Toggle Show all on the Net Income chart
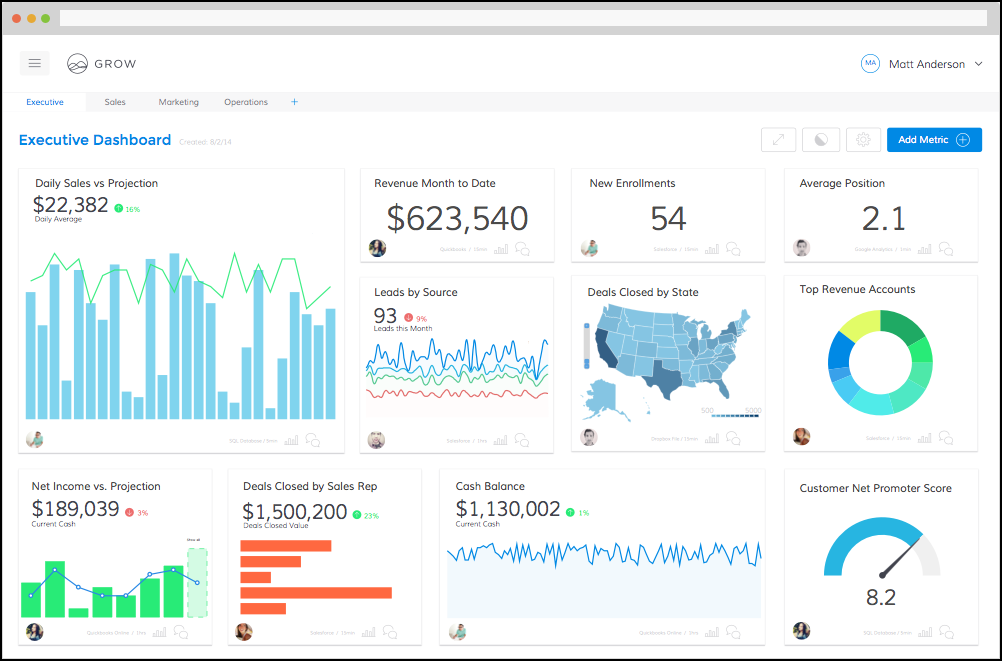1002x661 pixels. point(194,540)
